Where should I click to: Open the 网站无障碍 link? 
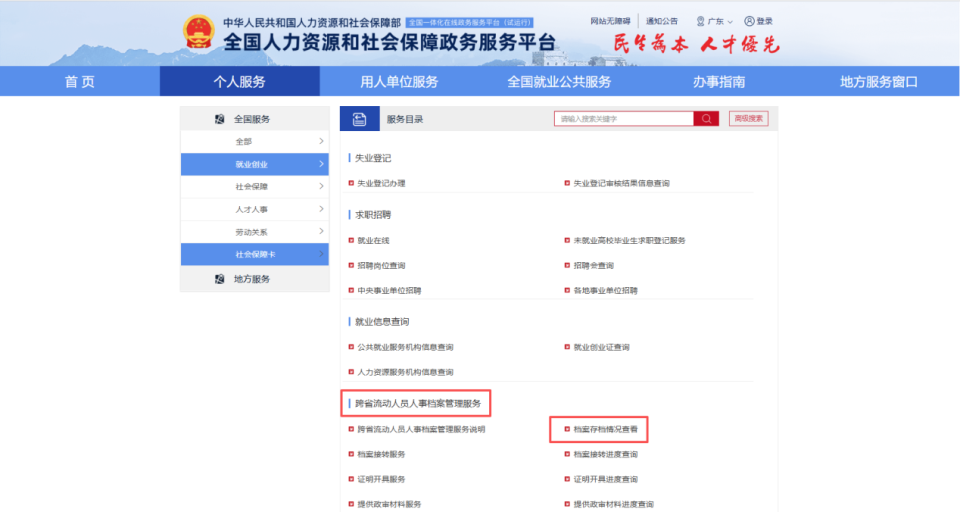610,21
